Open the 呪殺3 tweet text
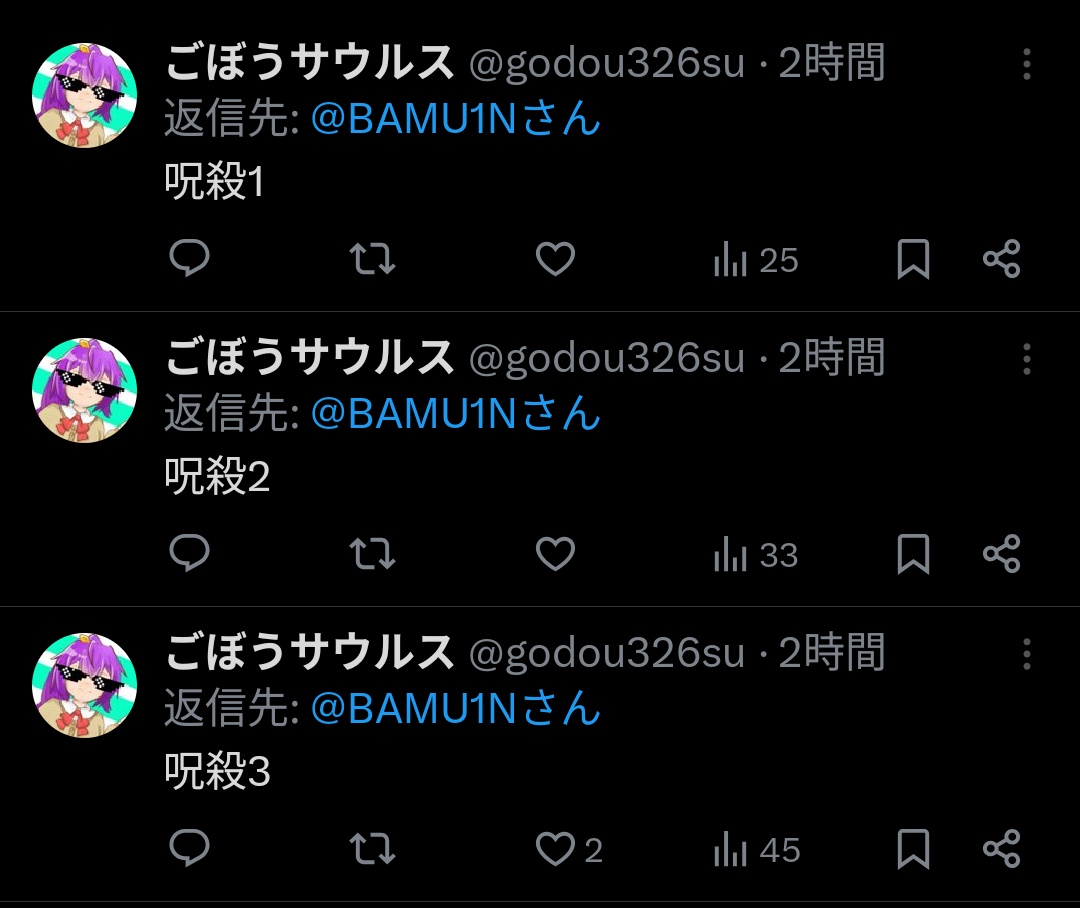Screen dimensions: 1080x908 tap(217, 770)
